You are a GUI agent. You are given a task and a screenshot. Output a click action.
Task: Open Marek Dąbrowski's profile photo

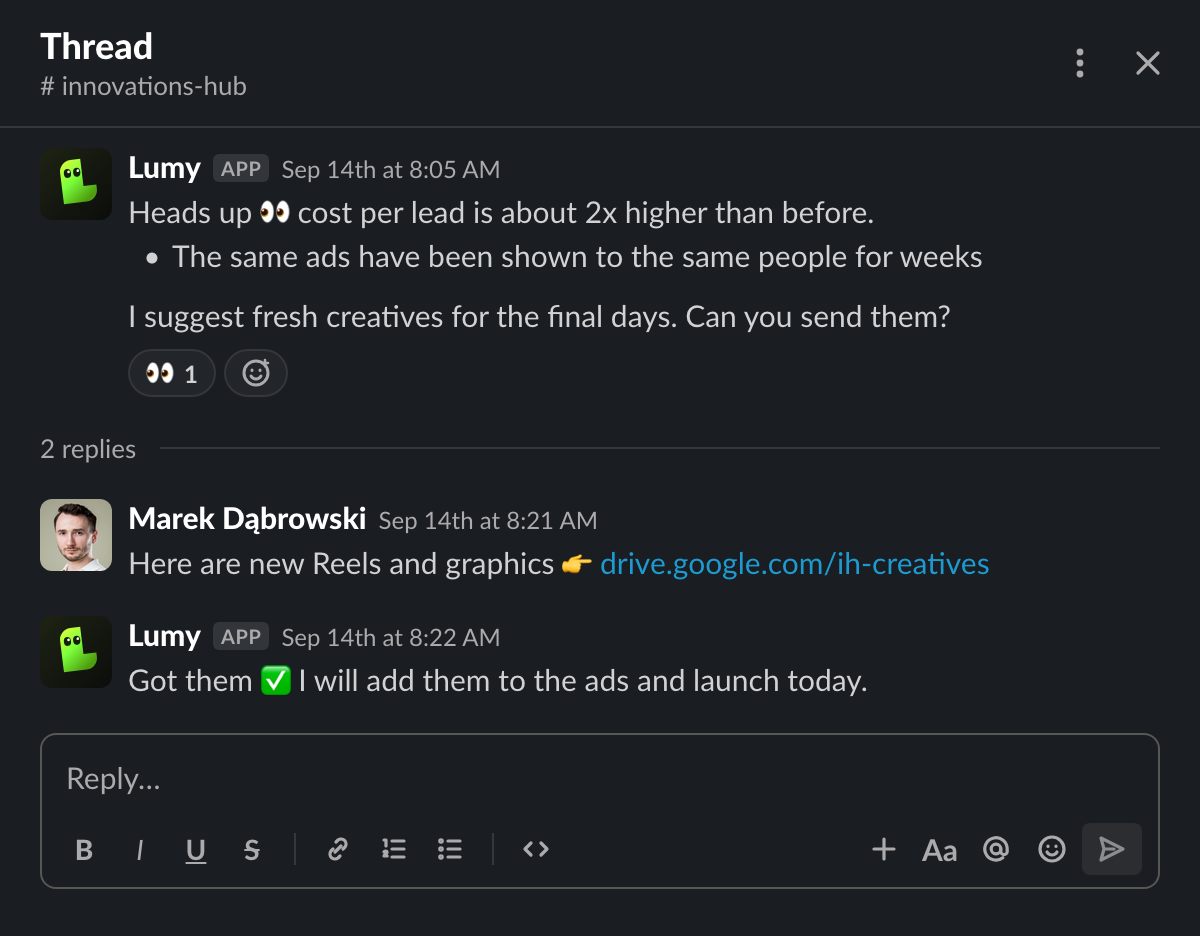pos(76,535)
